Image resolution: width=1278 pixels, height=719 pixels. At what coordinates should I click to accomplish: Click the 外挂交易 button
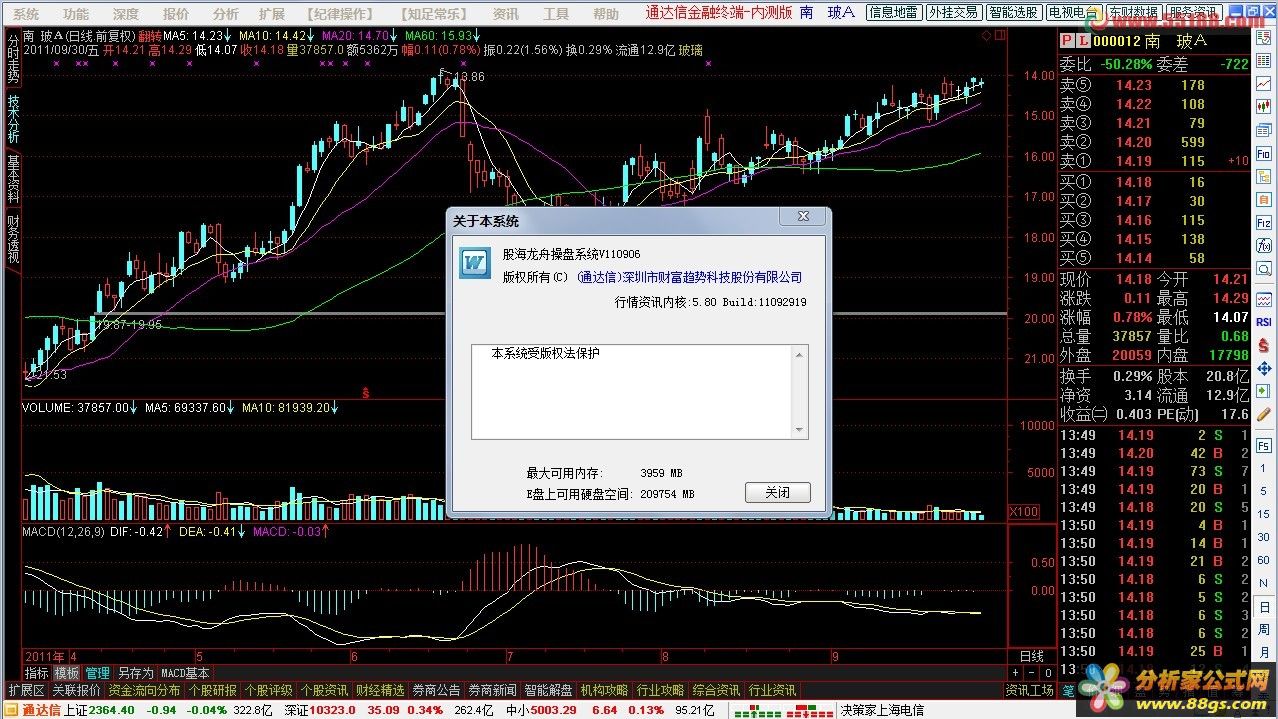[953, 13]
